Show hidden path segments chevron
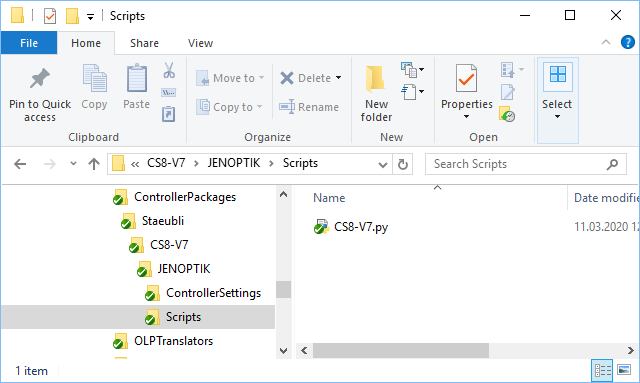Screen dimensions: 640x383 135,164
